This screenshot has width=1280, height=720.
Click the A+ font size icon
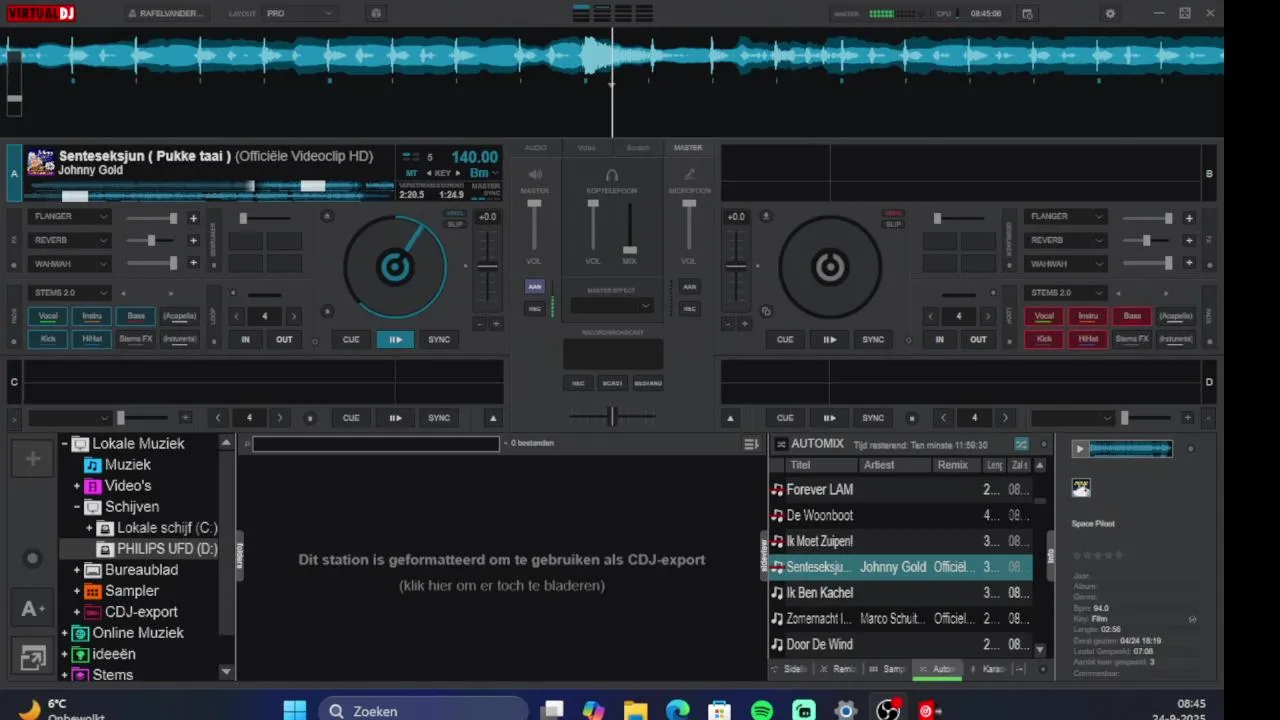(x=32, y=609)
